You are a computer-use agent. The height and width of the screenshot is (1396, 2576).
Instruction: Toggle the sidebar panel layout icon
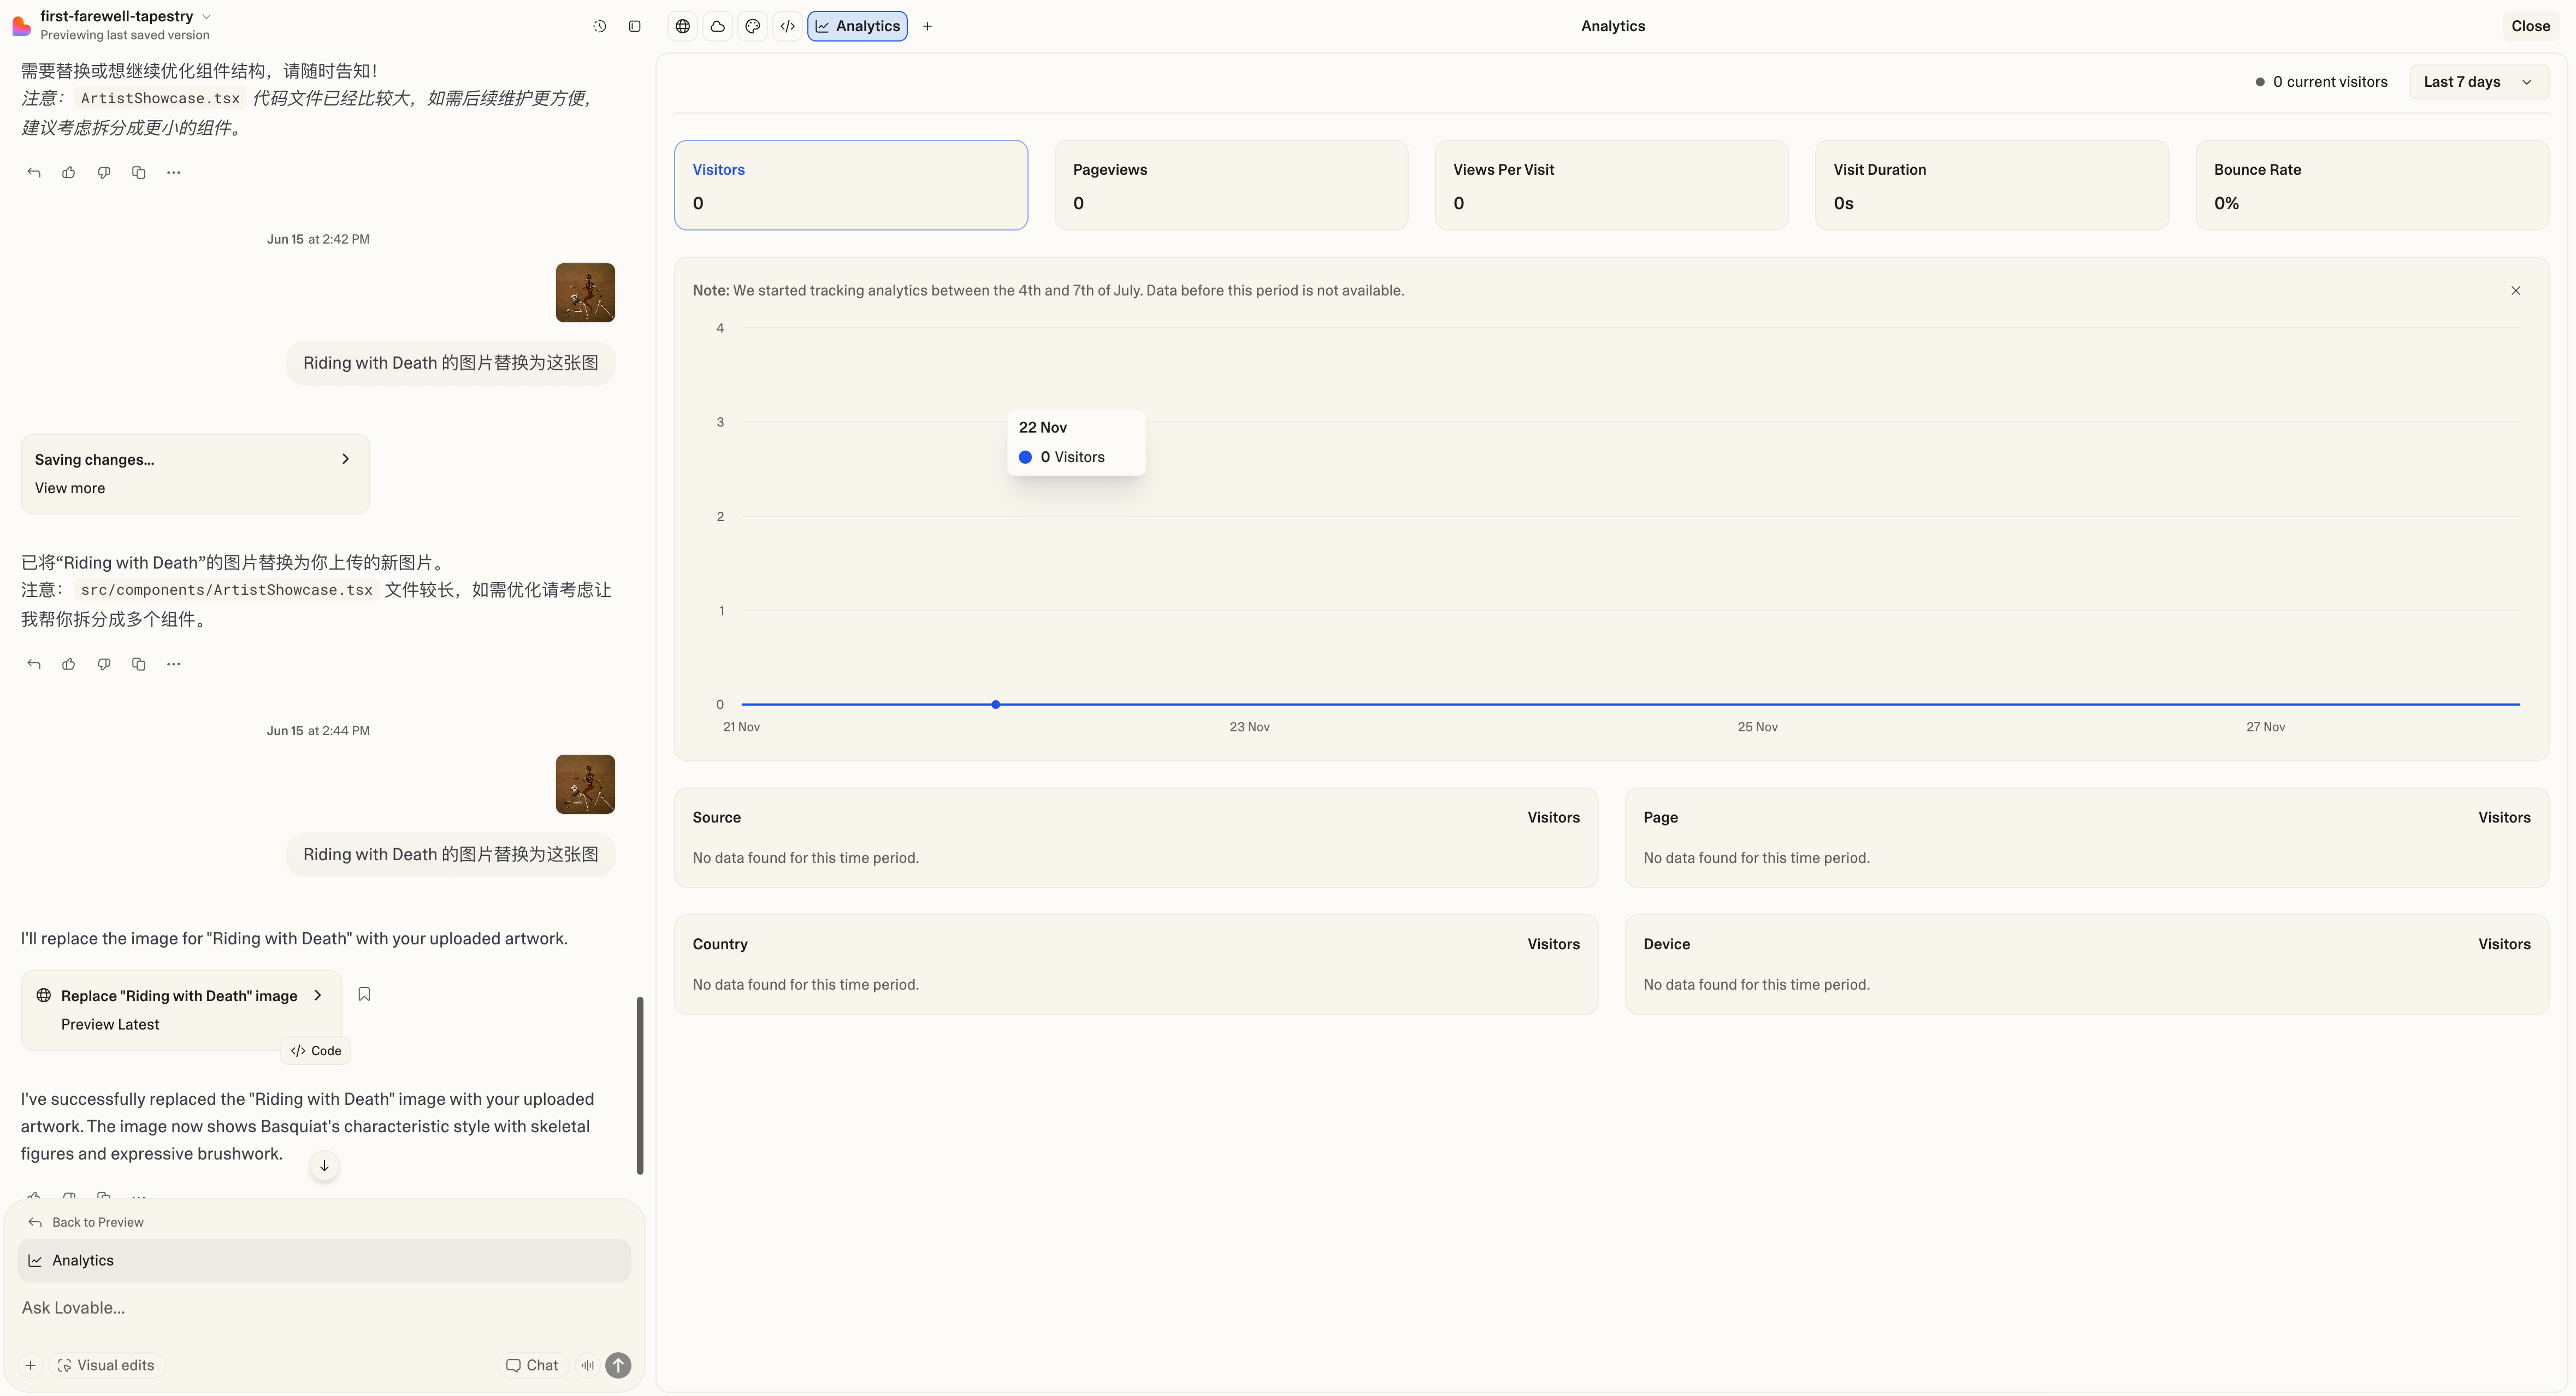[634, 26]
